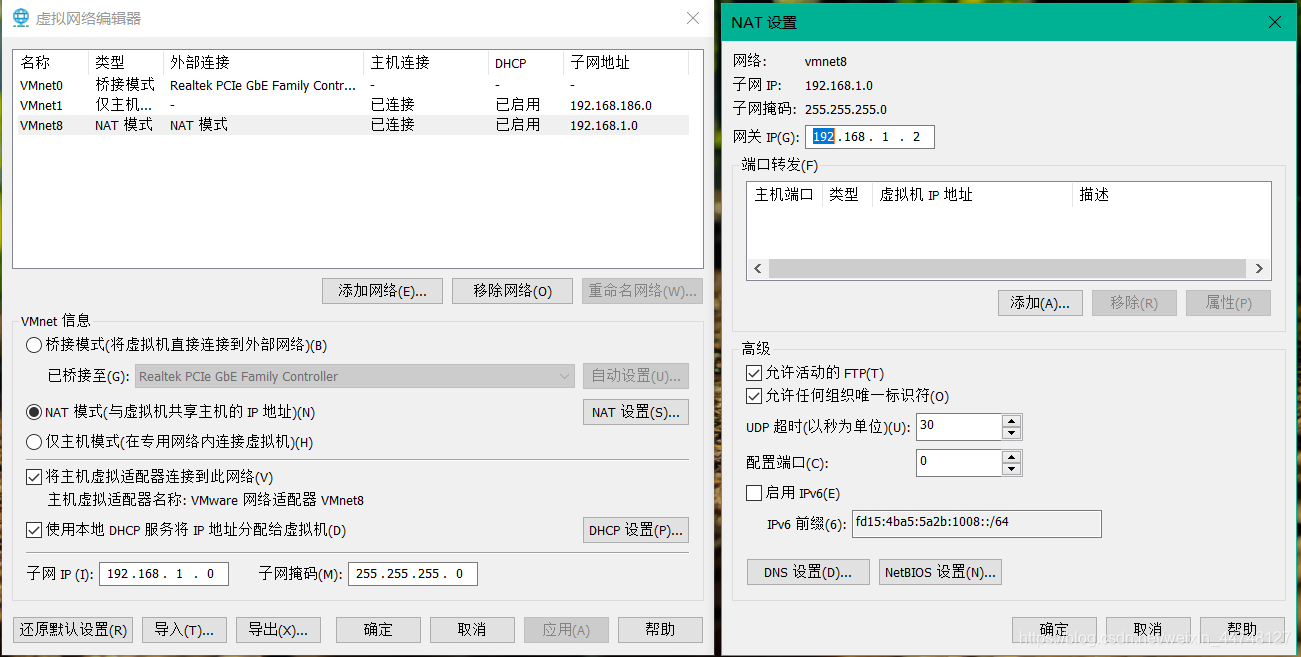Click Realtek PCIe GbE external connection cell

(x=263, y=86)
